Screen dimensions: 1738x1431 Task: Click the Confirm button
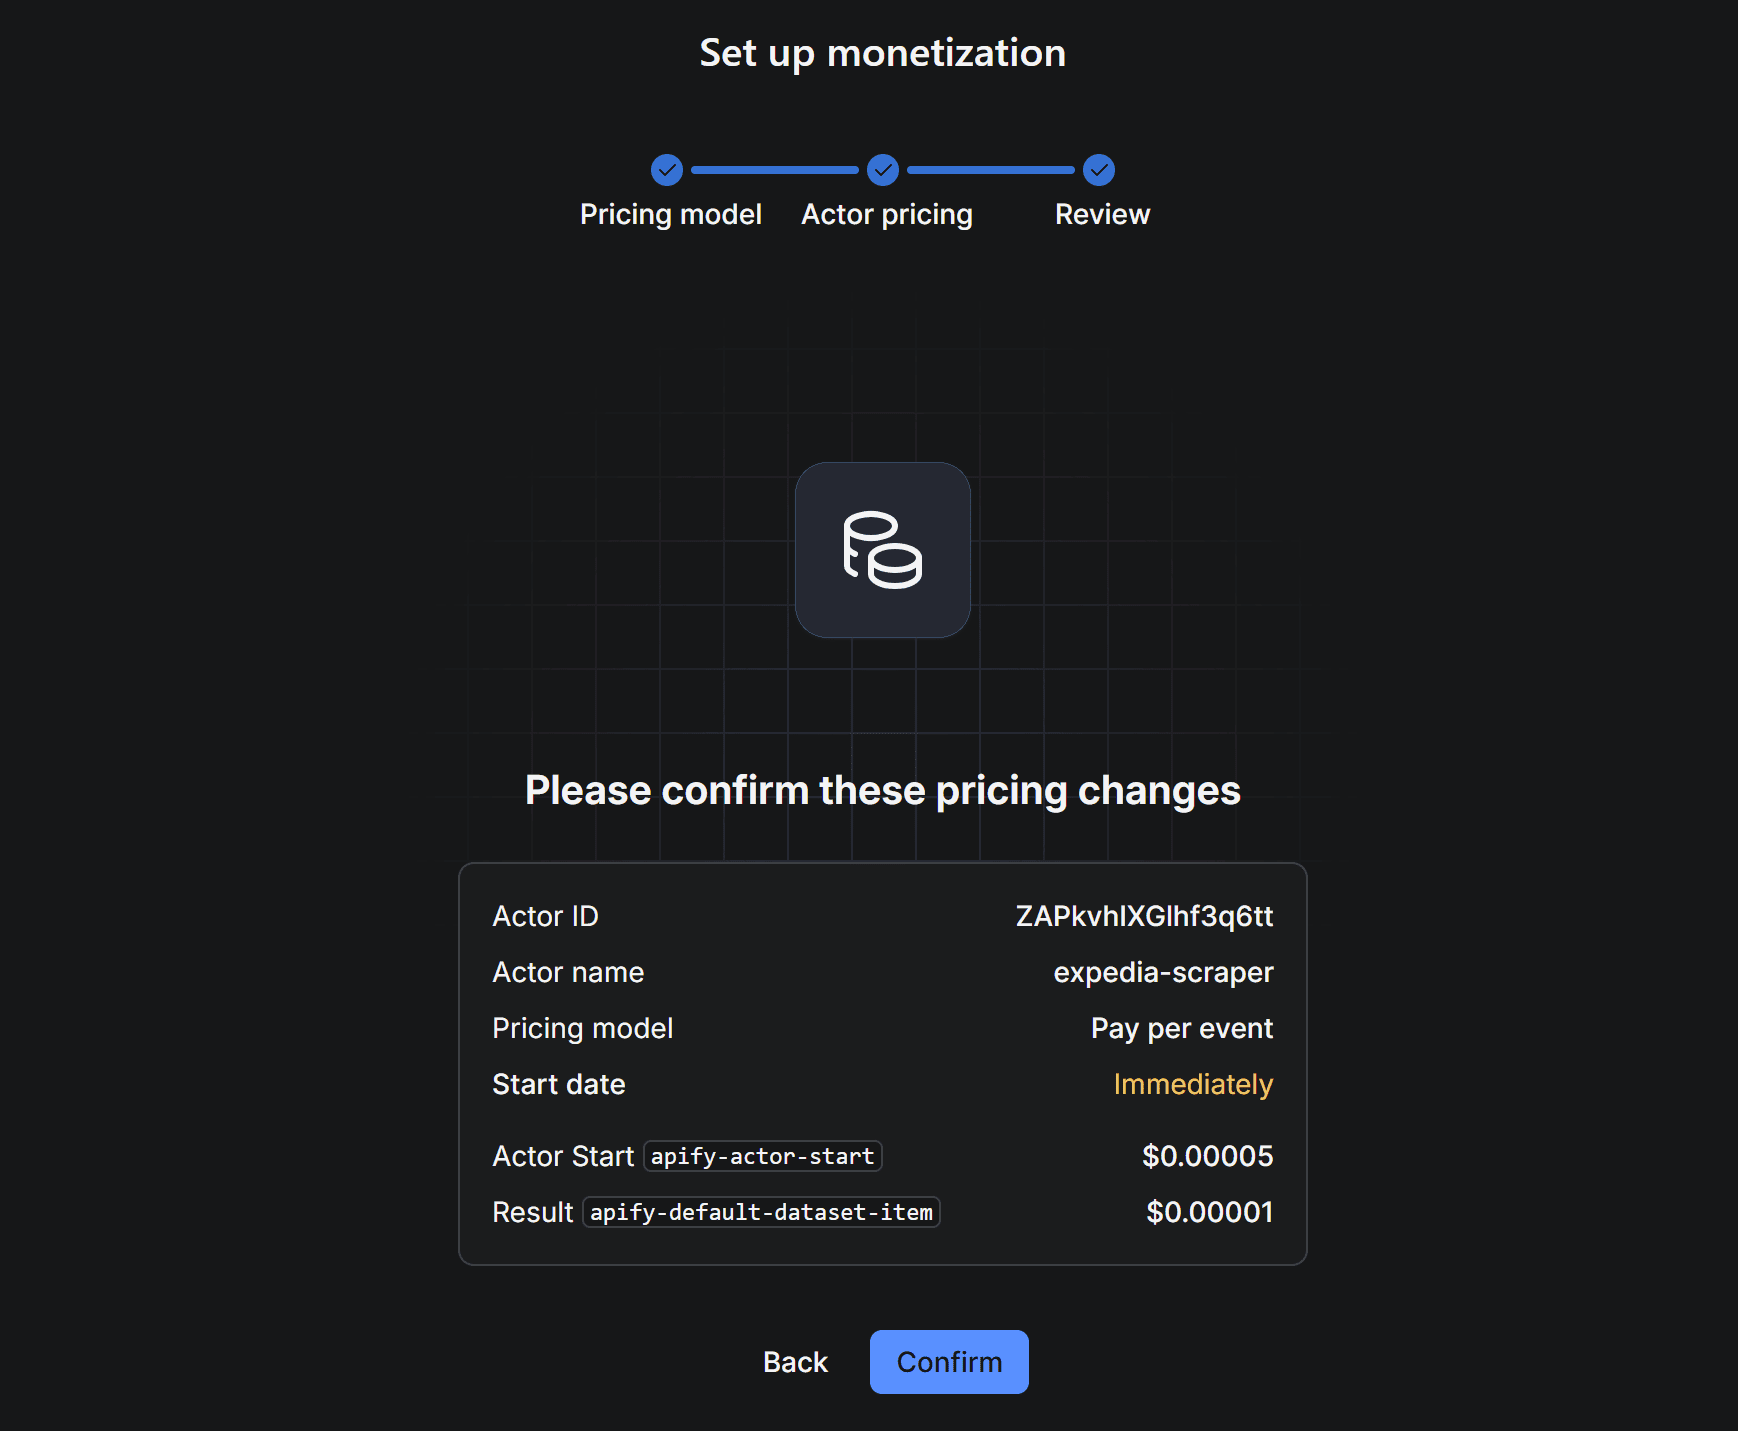point(948,1361)
